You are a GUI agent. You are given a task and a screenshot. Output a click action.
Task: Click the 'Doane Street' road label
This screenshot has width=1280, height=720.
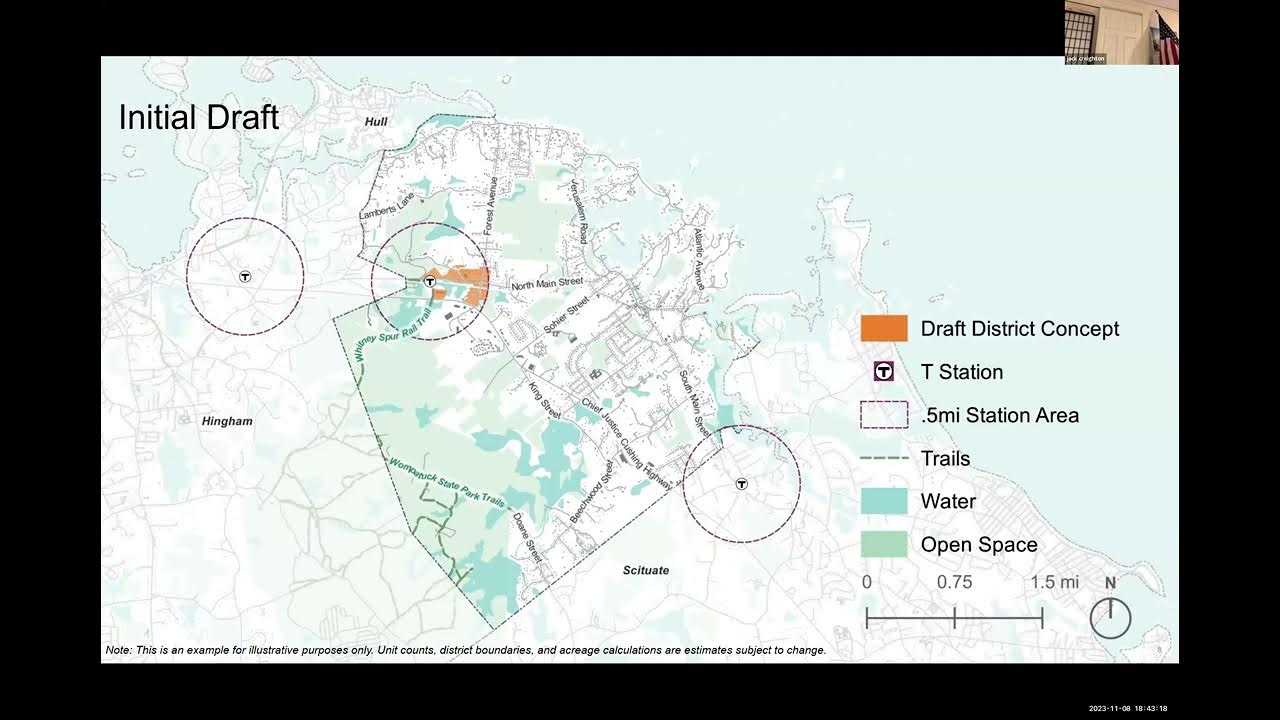point(528,537)
